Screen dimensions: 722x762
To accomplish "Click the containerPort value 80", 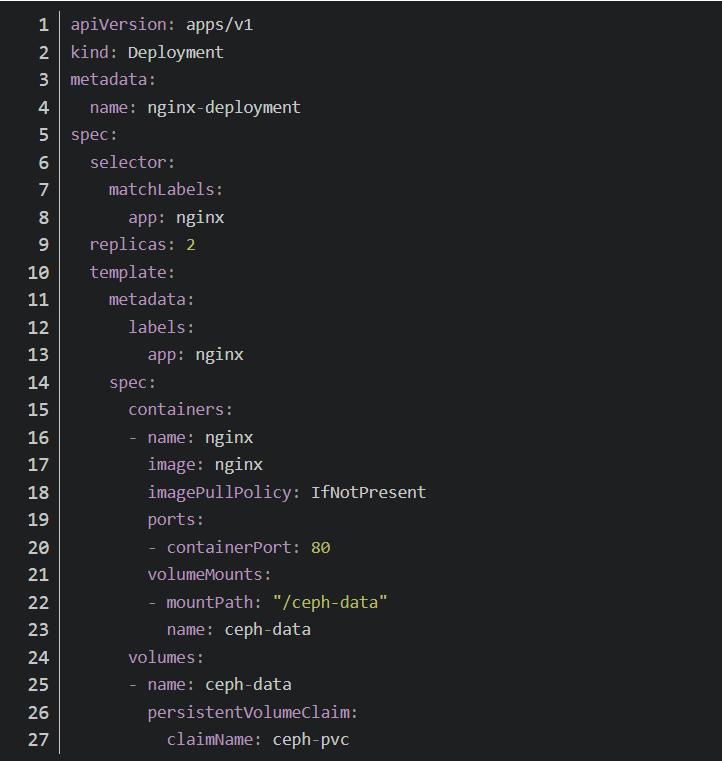I will [x=321, y=548].
